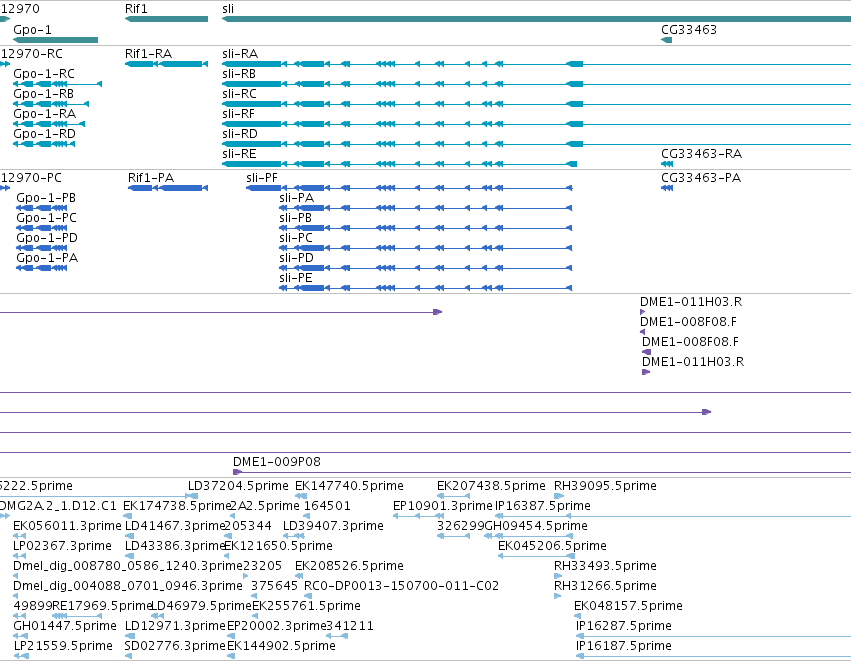Click Gpo-1-PB protein label
Viewport: 851px width, 661px height.
pyautogui.click(x=46, y=198)
